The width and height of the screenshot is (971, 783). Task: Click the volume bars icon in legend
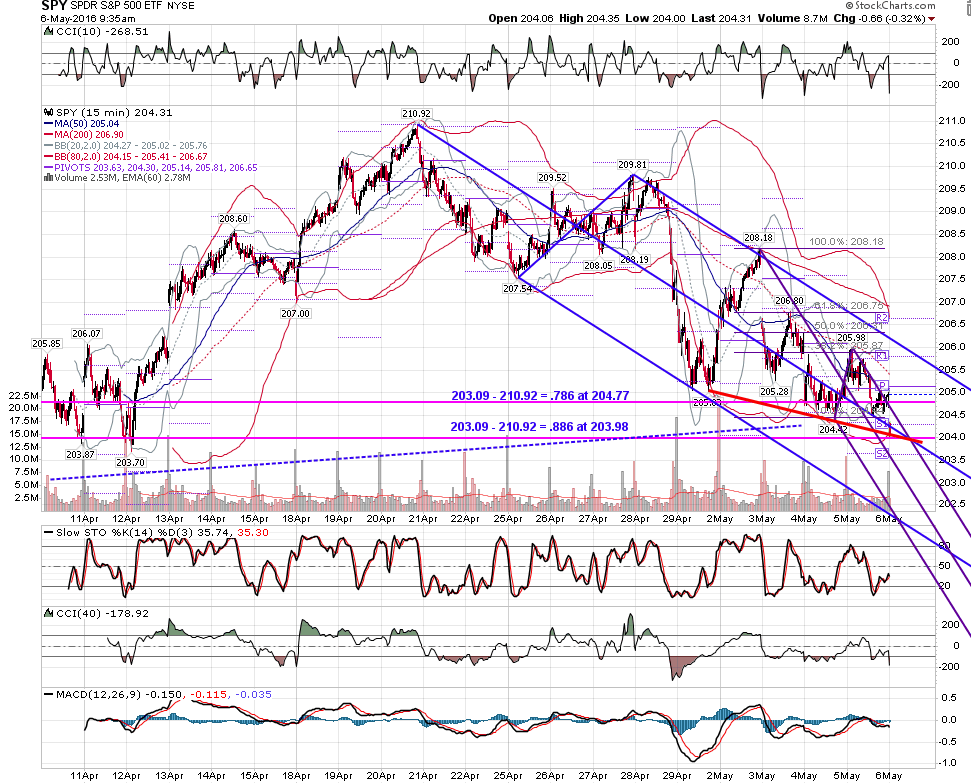tap(48, 178)
